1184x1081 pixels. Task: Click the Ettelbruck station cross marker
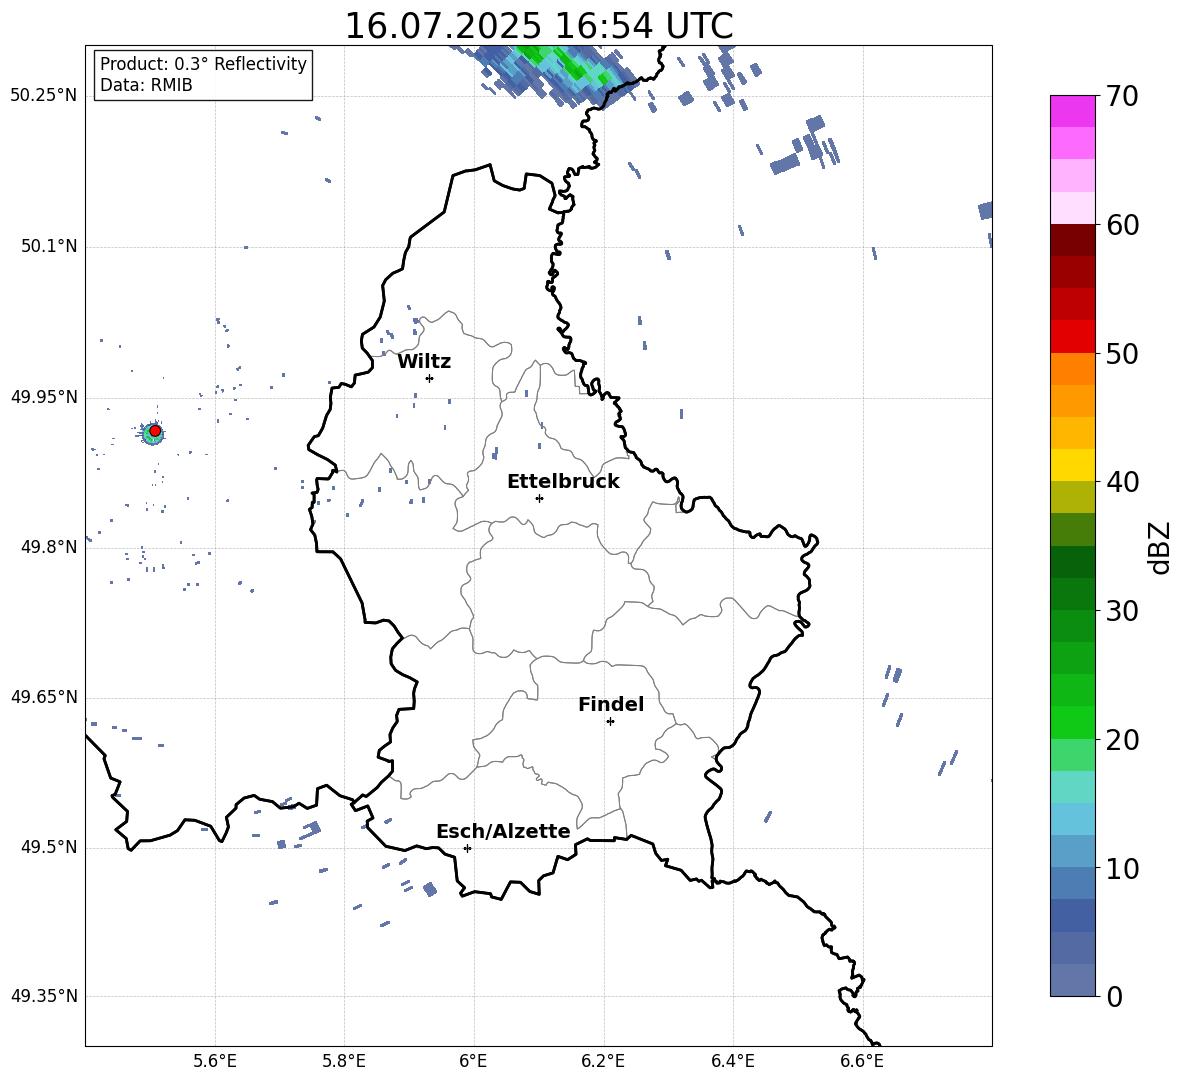539,498
